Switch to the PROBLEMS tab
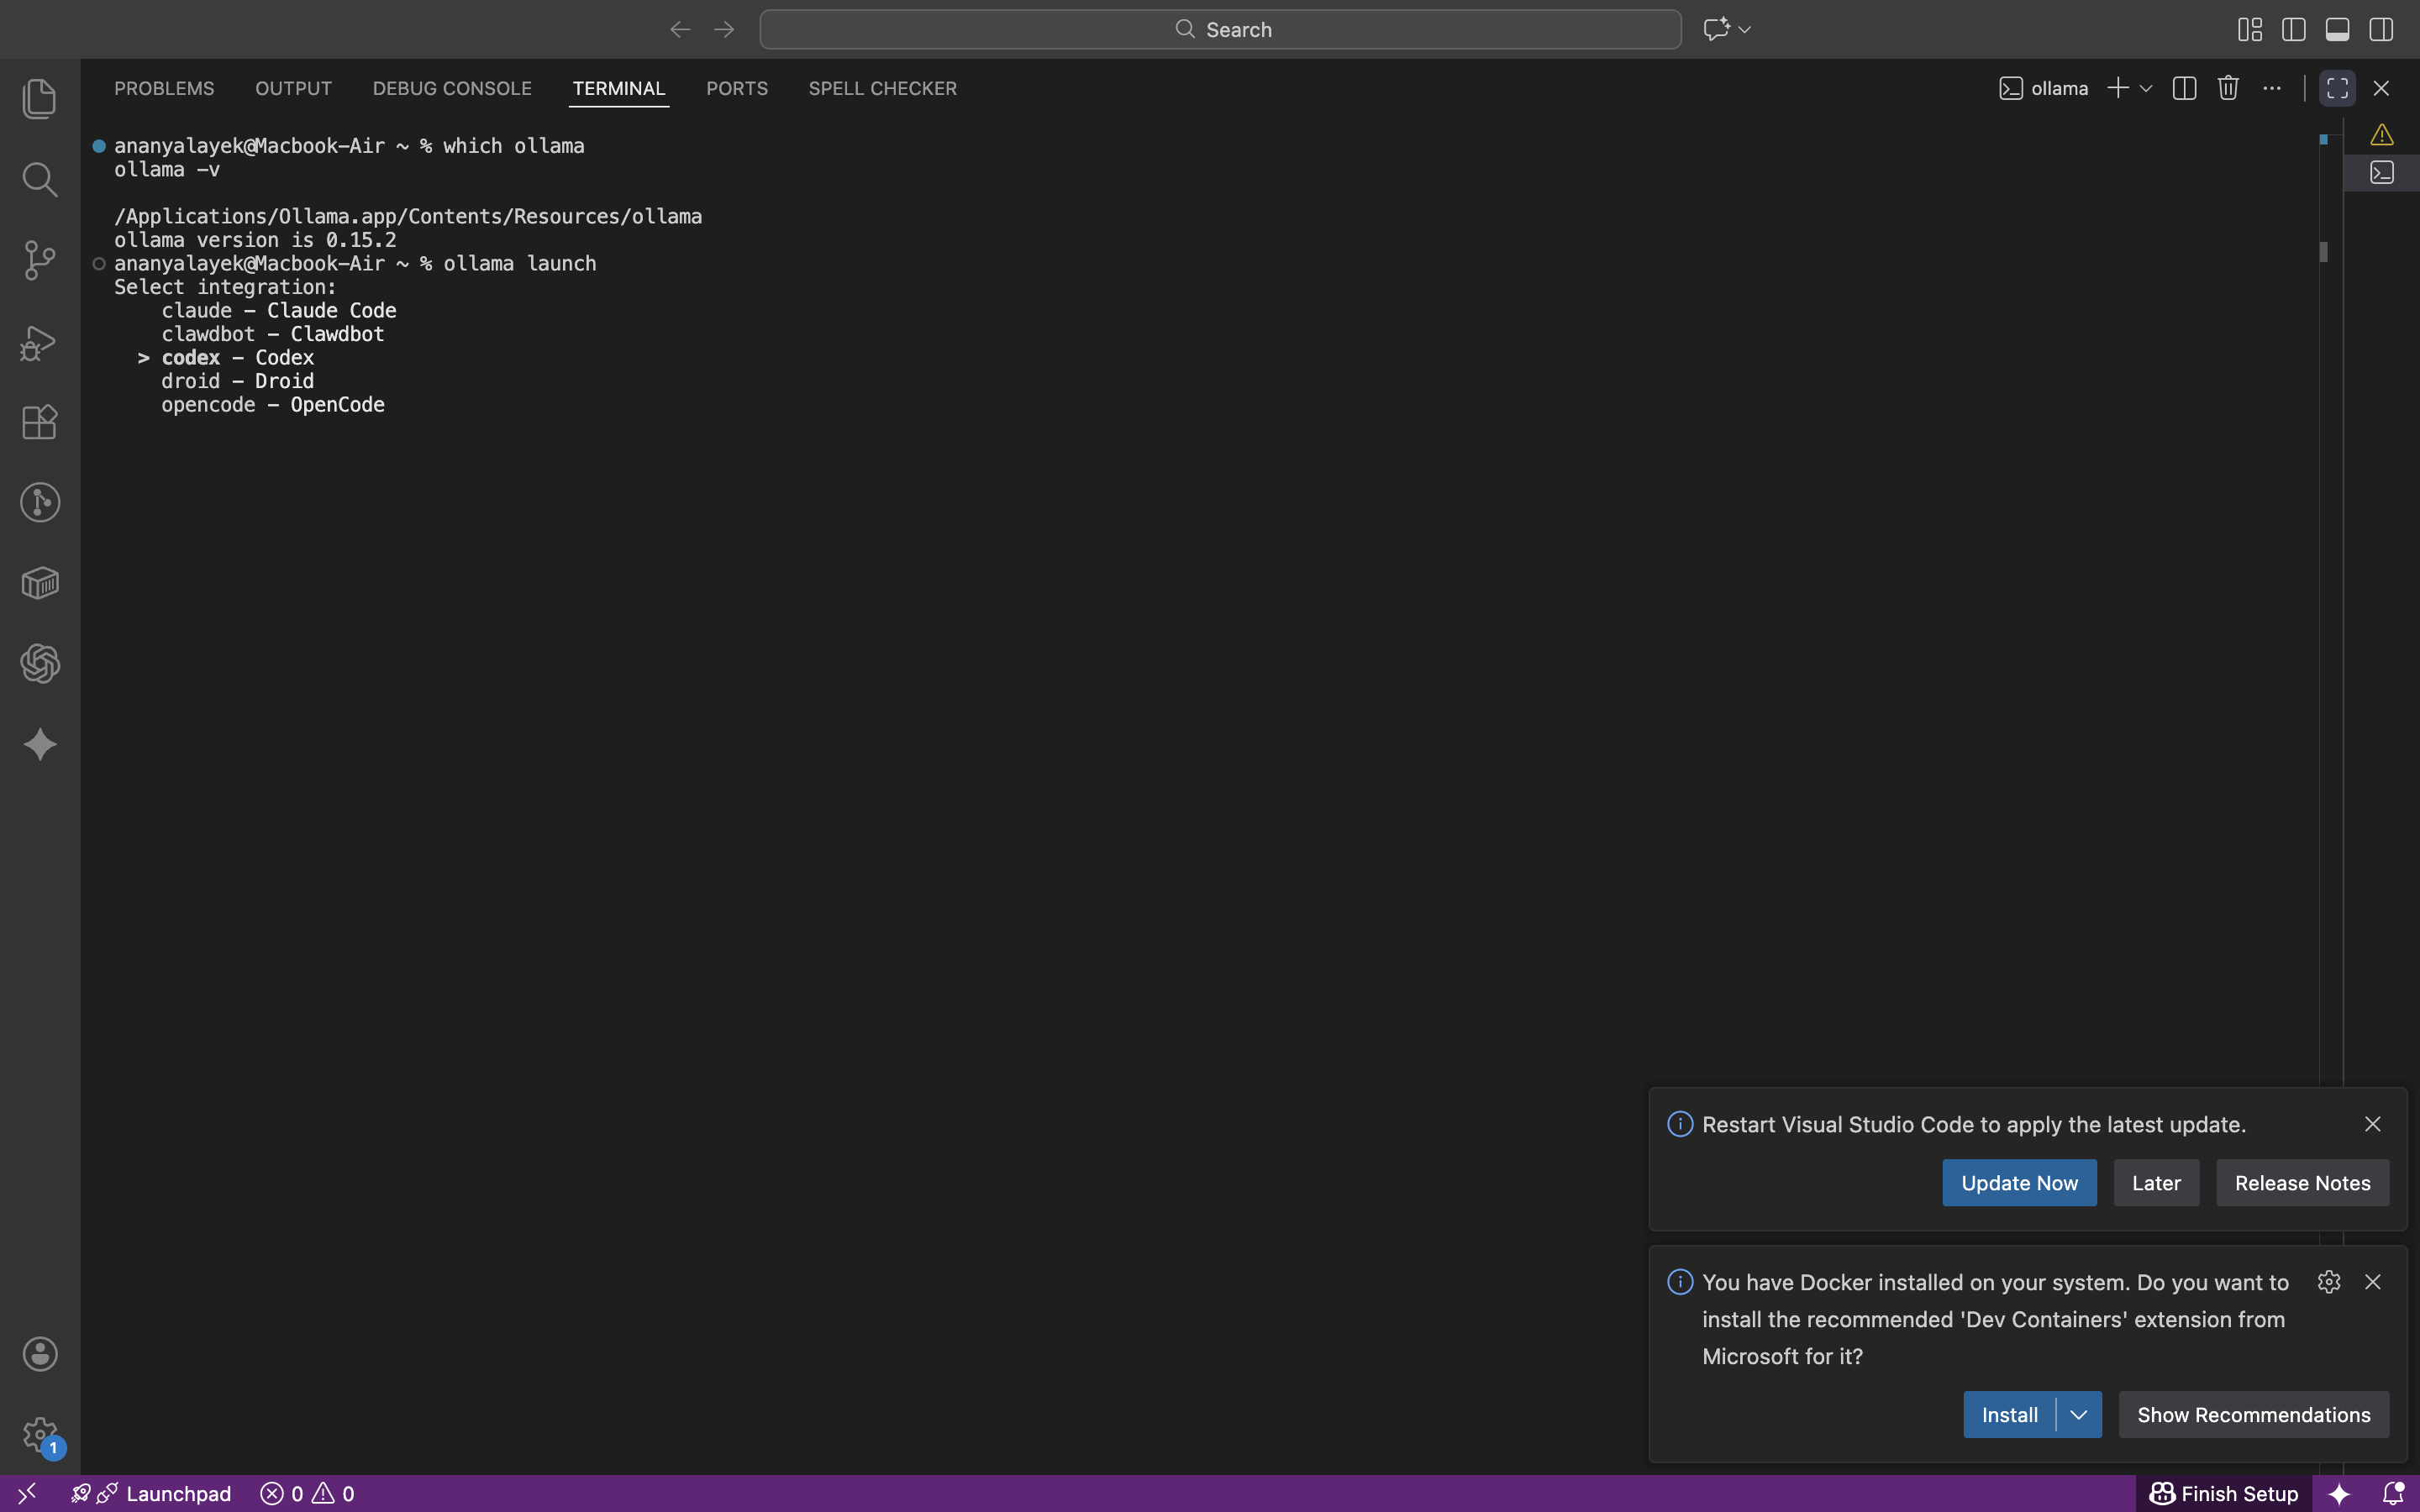Image resolution: width=2420 pixels, height=1512 pixels. tap(164, 88)
